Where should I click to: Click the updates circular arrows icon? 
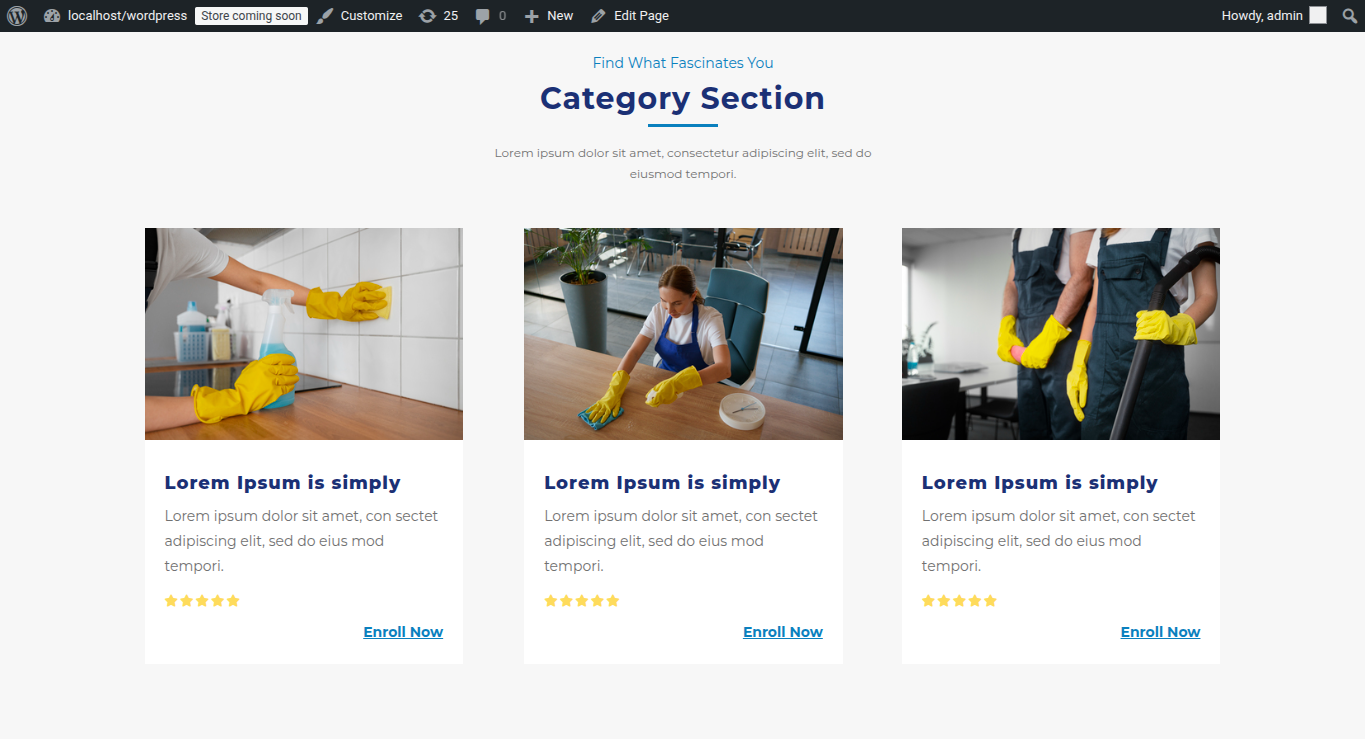[x=427, y=16]
